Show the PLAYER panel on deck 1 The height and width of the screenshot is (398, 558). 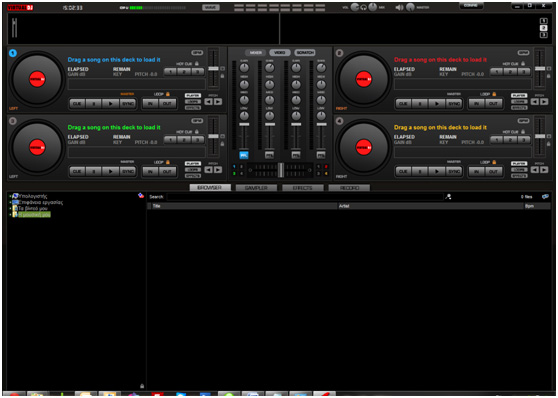click(193, 95)
